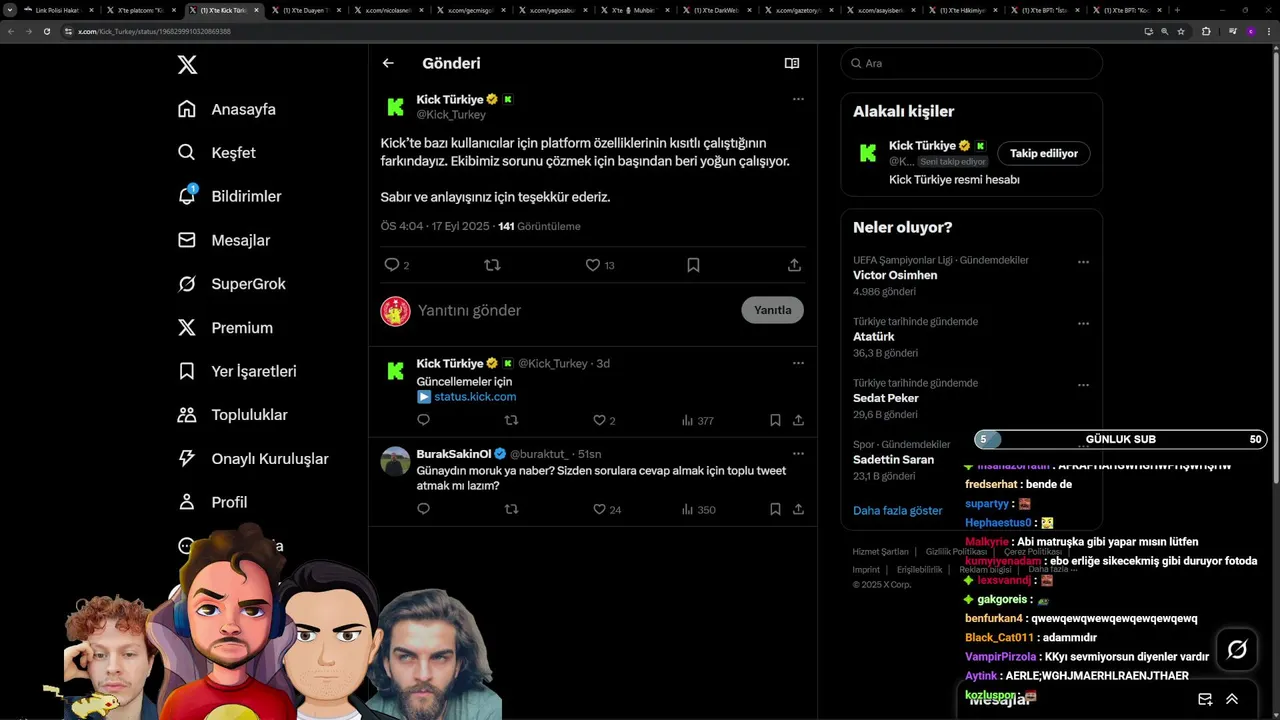Click Daha fazla göster link
This screenshot has width=1280, height=720.
pos(897,510)
